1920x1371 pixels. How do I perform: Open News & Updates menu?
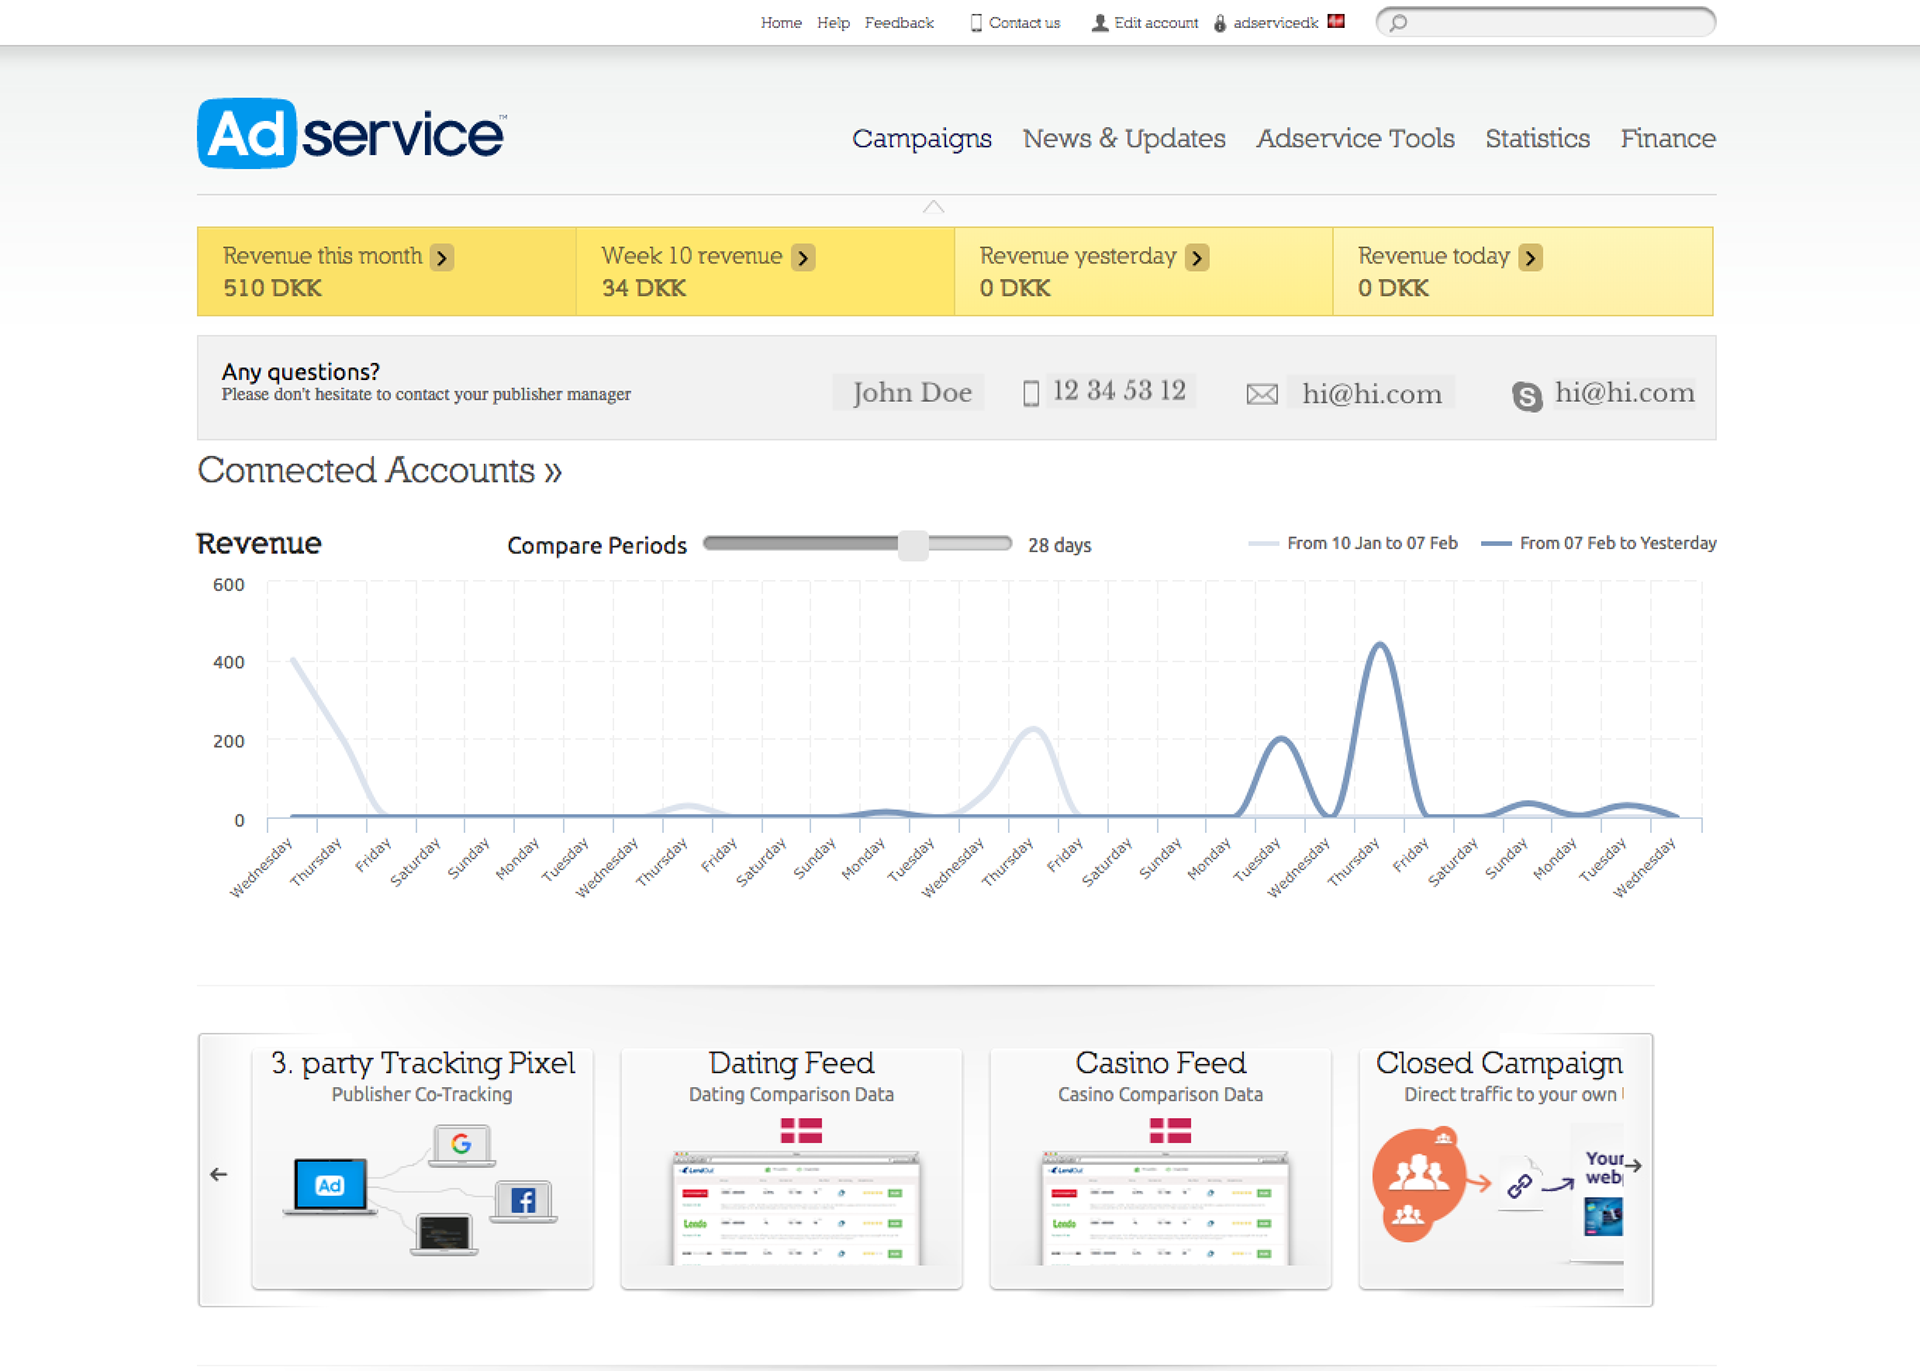[1123, 138]
